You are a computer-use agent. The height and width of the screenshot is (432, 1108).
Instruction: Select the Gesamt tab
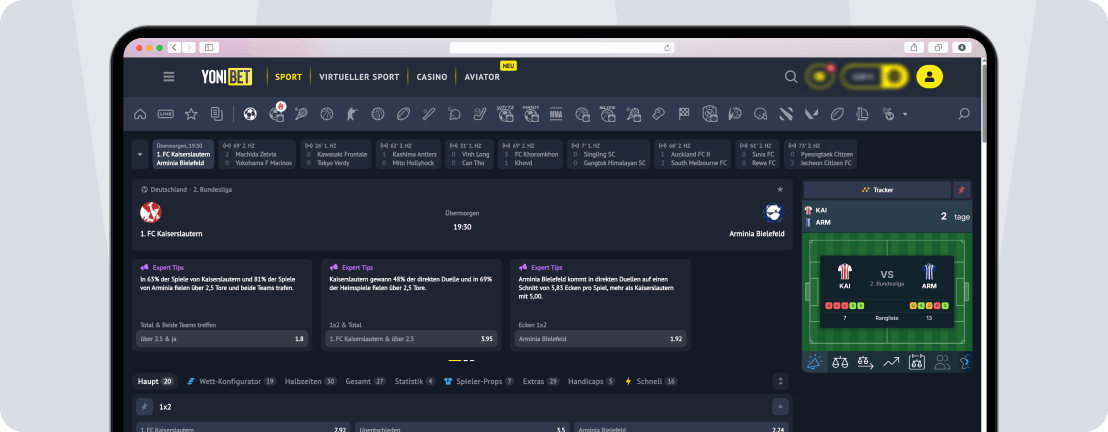[x=366, y=381]
